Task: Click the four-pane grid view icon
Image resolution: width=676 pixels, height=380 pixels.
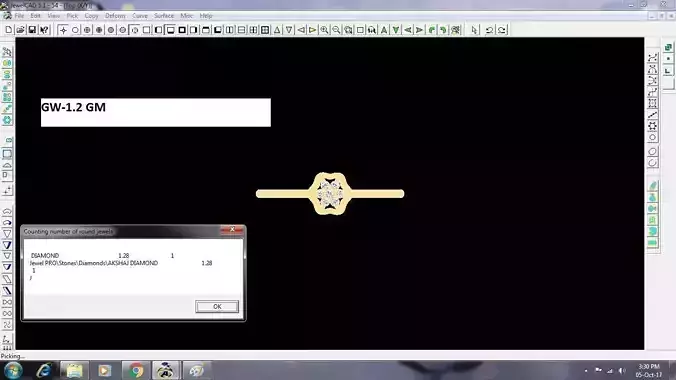Action: pos(265,30)
